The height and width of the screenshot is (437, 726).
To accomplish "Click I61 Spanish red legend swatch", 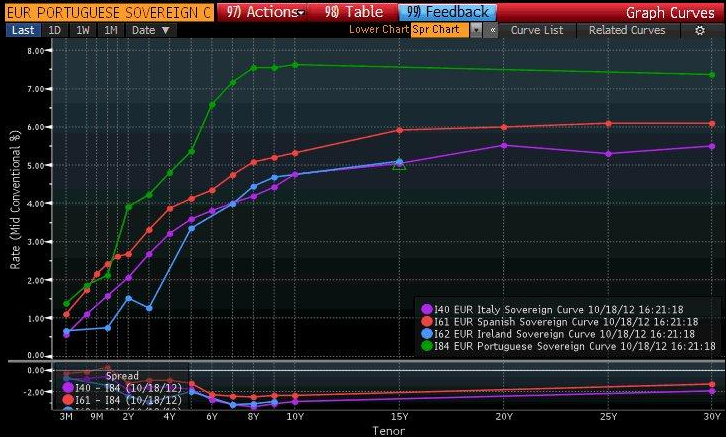I will (427, 321).
